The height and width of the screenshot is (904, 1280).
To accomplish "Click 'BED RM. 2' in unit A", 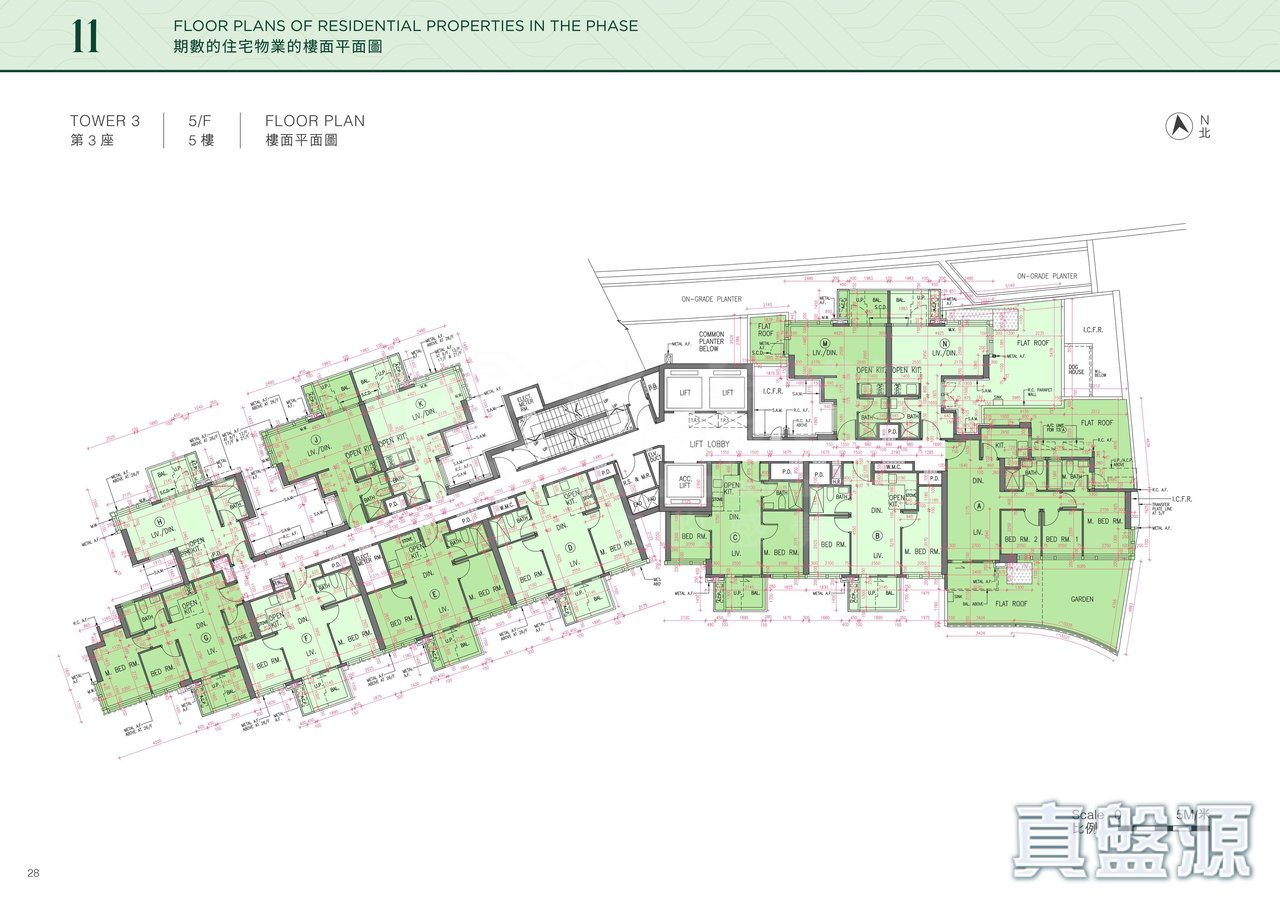I will (1023, 540).
